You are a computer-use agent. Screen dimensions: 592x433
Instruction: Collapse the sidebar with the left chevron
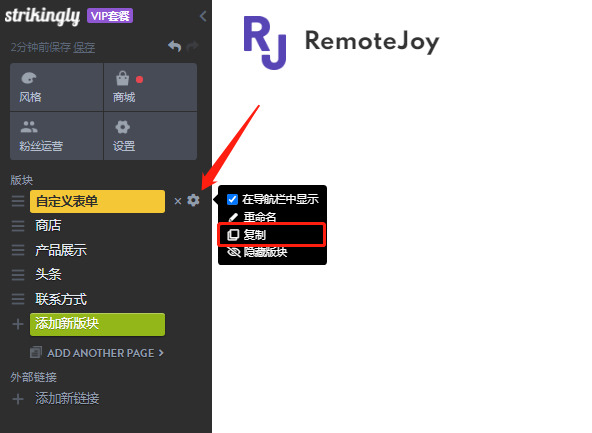pos(203,16)
